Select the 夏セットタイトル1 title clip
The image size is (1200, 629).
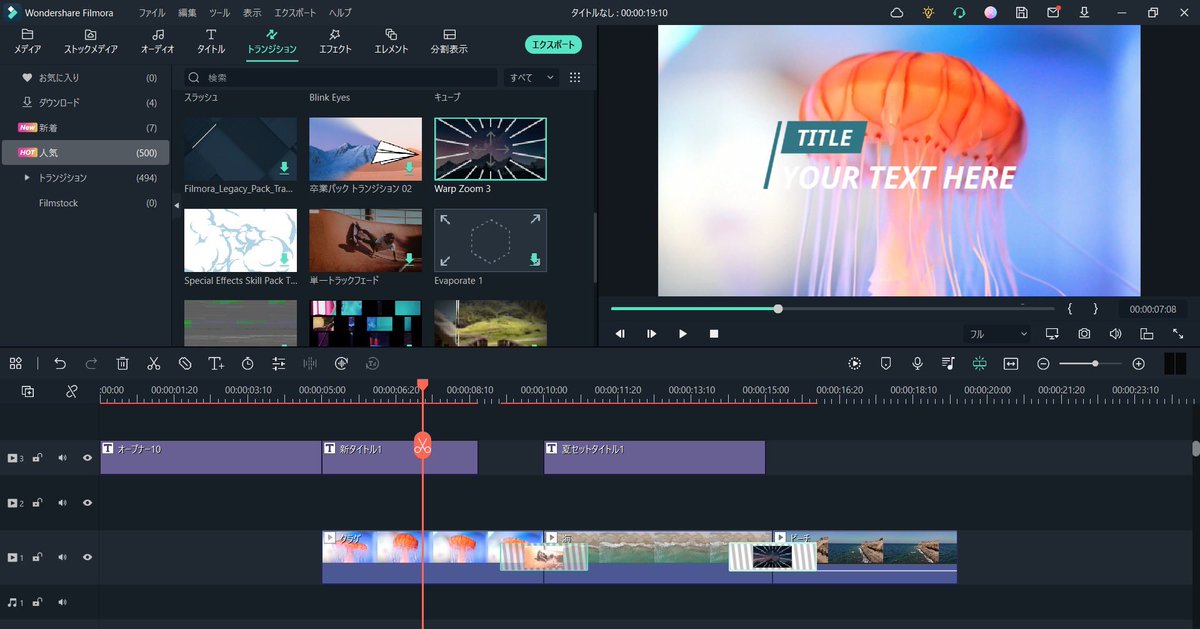pos(654,457)
